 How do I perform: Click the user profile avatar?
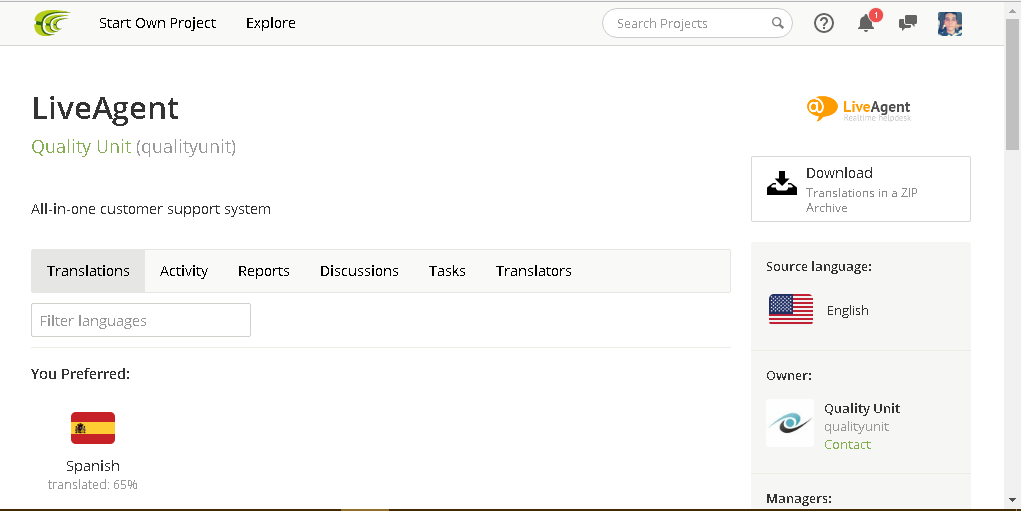[x=950, y=23]
